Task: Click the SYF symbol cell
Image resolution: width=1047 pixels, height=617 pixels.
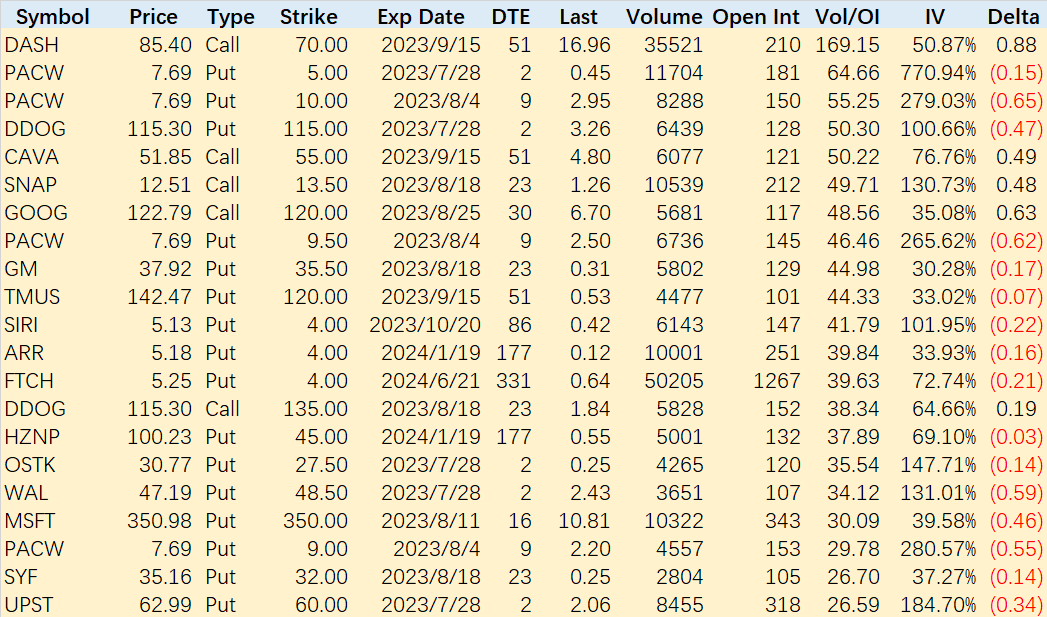Action: 21,578
